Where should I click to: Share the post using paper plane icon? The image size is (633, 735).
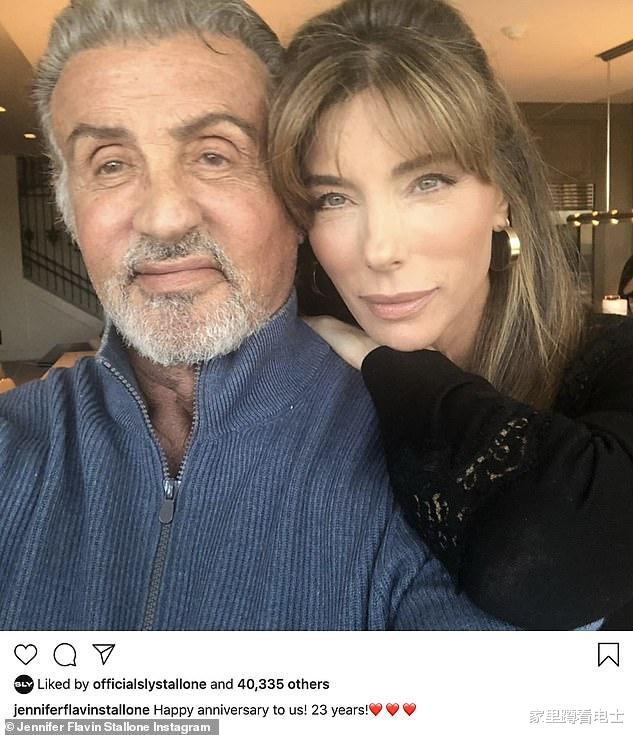104,654
